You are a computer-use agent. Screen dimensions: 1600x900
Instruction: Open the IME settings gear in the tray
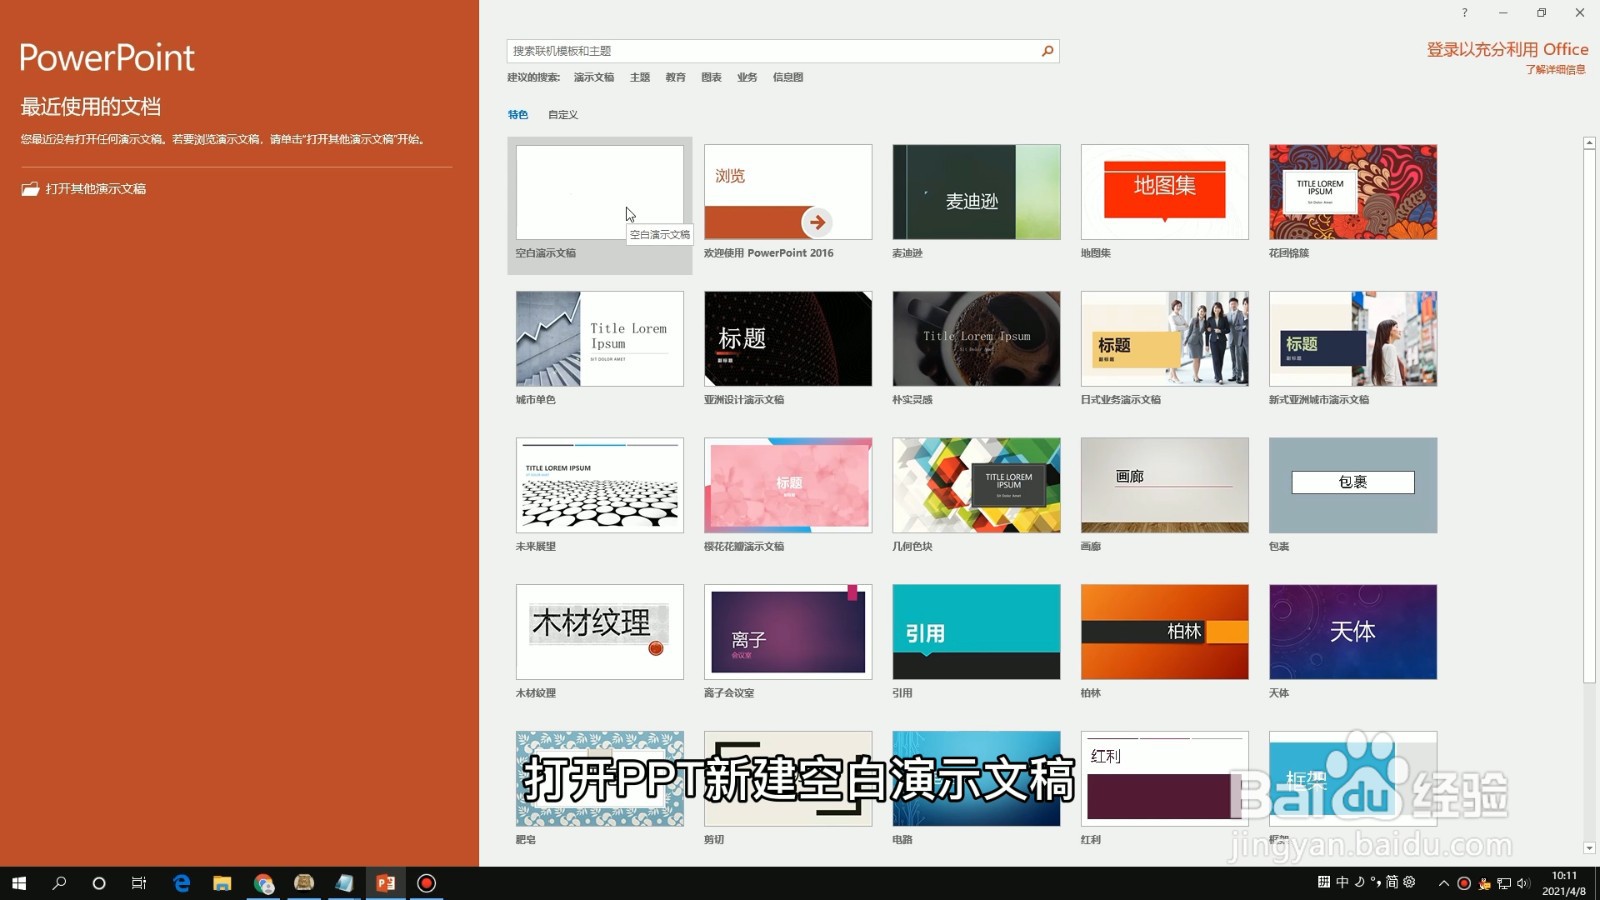(x=1409, y=882)
